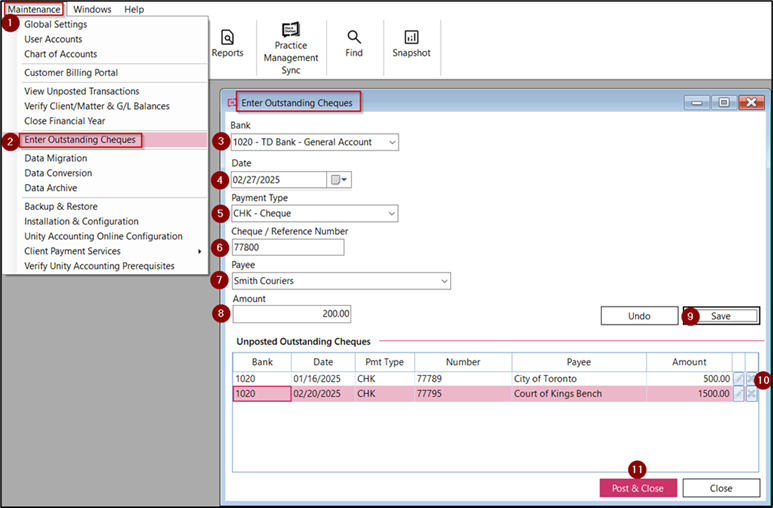Choose Chart of Accounts from menu
Screen dimensions: 773x508
[61, 54]
